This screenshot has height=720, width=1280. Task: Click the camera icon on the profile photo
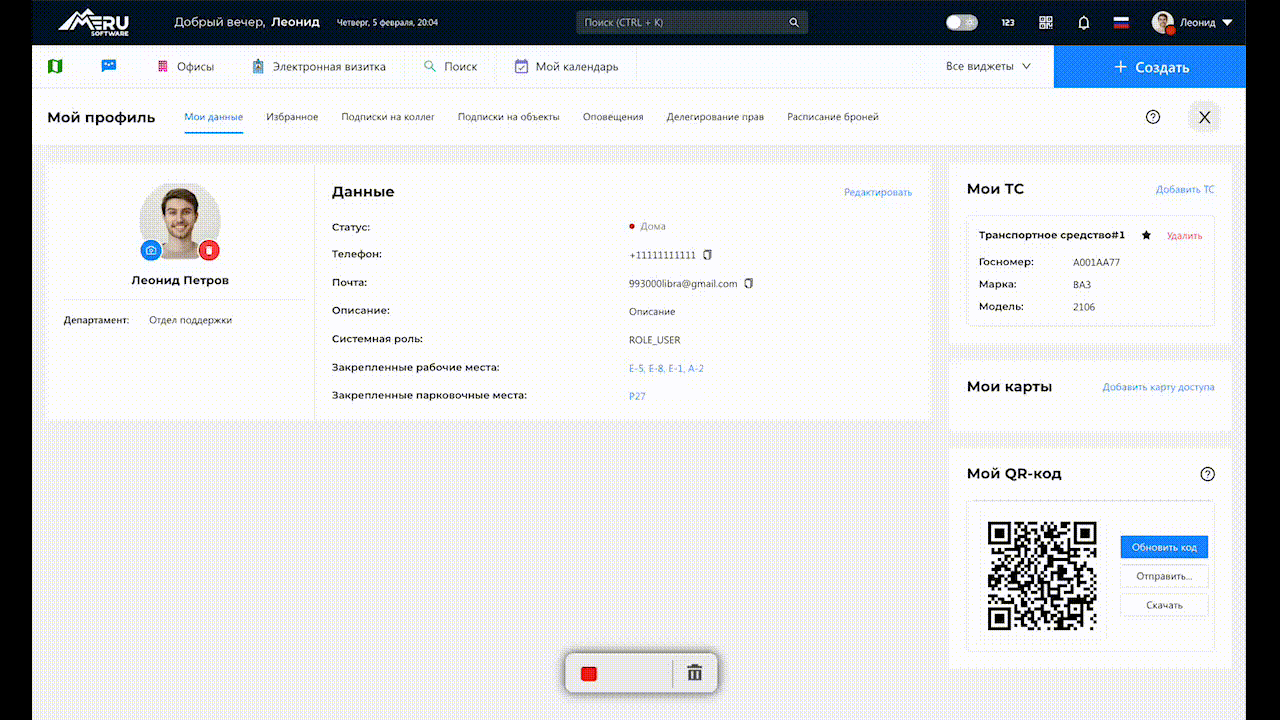[x=150, y=251]
